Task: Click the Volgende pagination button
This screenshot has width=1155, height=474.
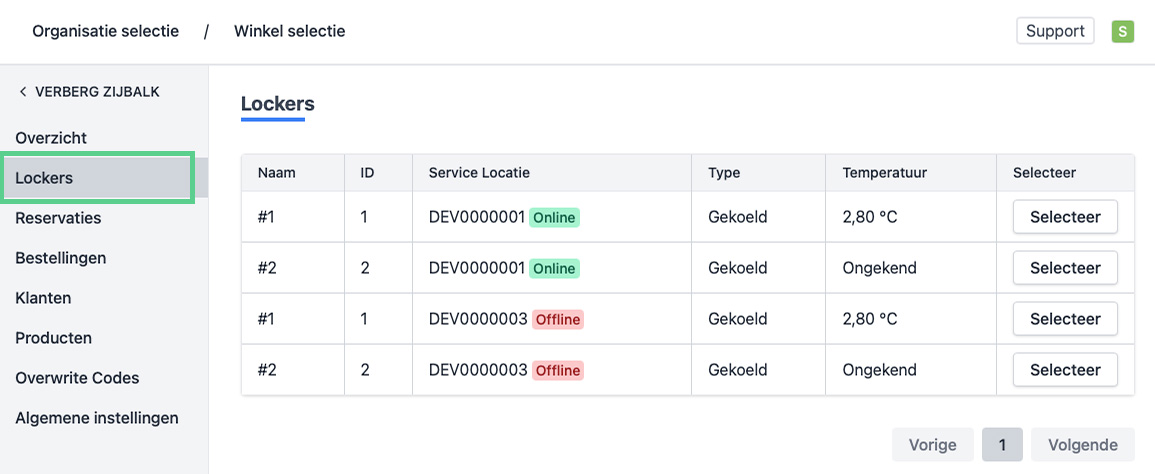Action: click(x=1083, y=445)
